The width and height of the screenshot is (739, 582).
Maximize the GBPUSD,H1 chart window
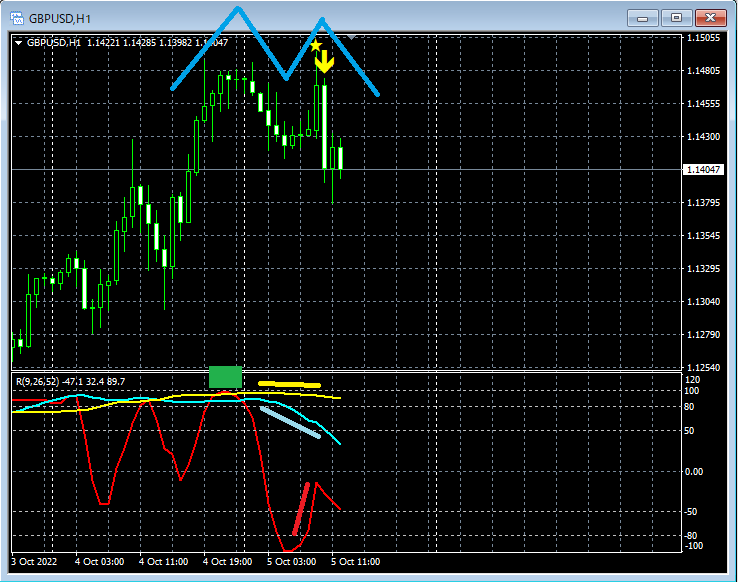676,18
